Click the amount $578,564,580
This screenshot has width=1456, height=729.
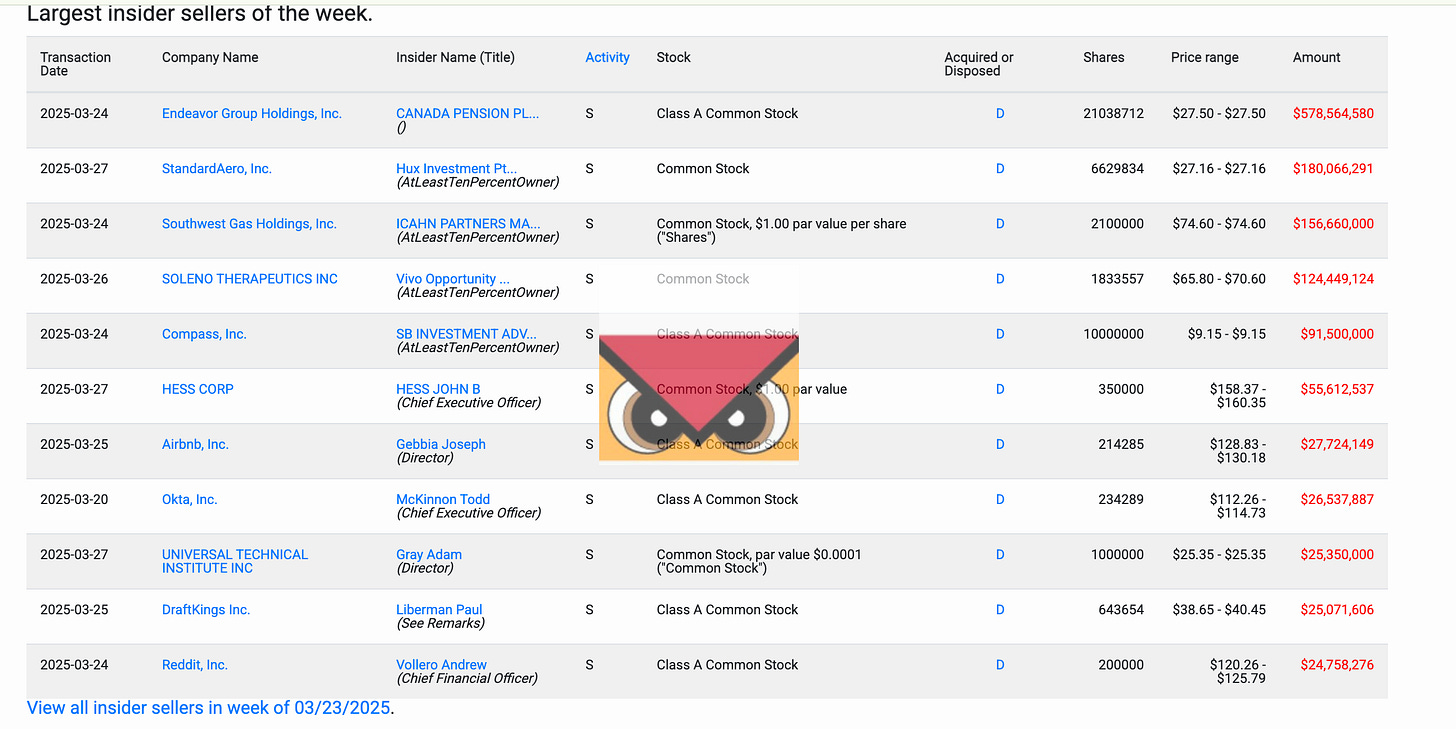pos(1333,114)
